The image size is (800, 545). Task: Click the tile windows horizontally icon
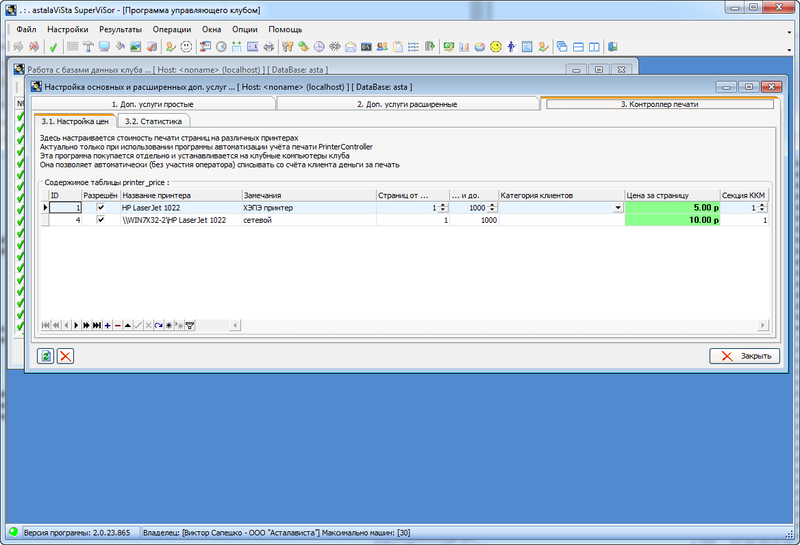coord(579,47)
